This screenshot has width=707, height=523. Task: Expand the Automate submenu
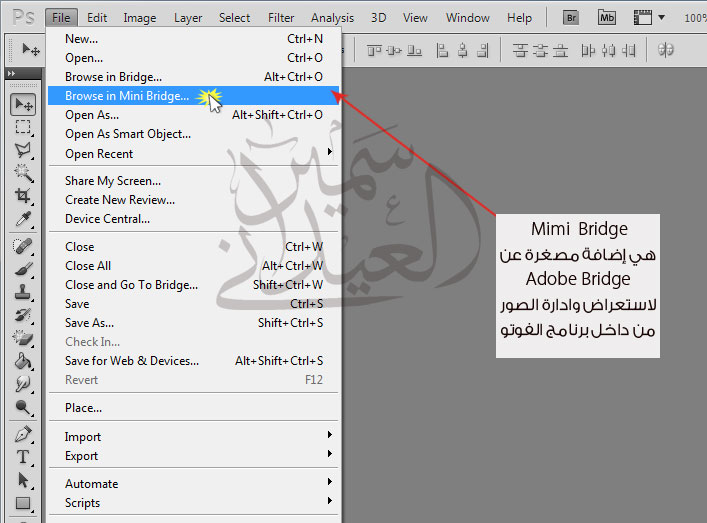(x=193, y=483)
